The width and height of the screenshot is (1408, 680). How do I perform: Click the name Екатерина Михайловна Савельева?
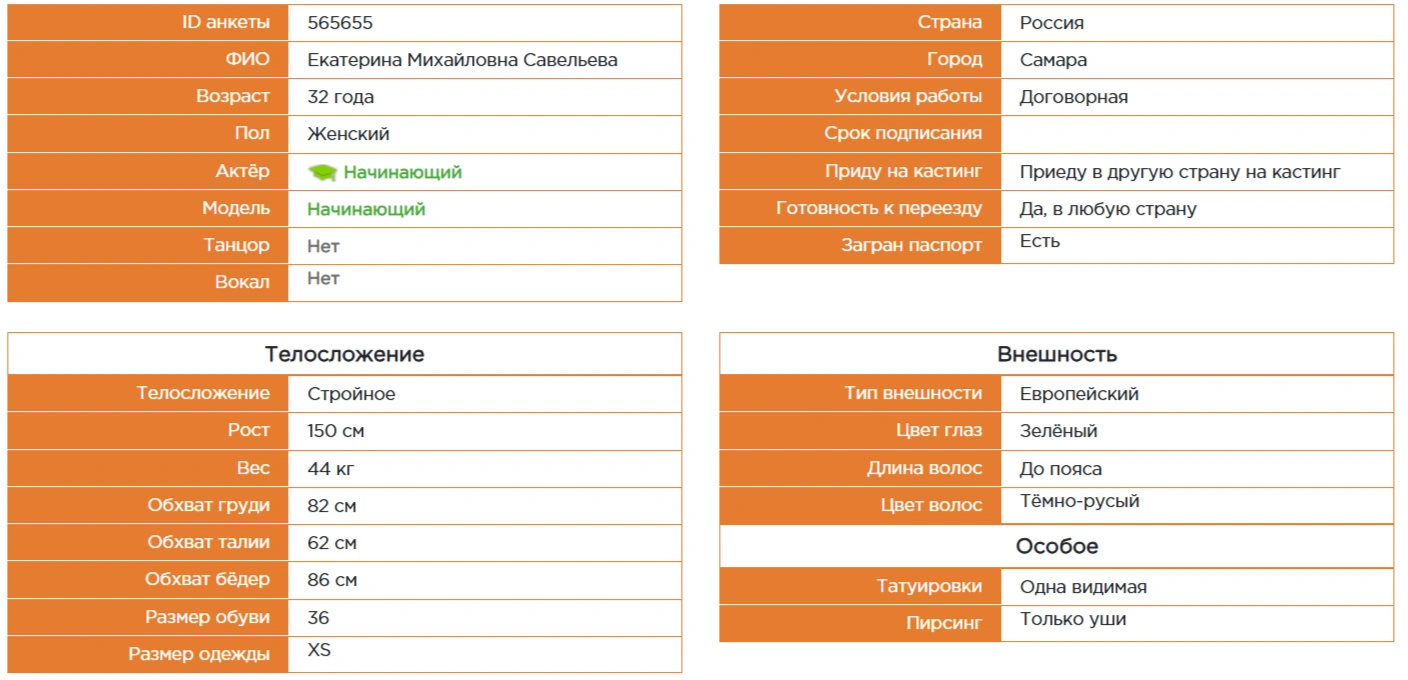[x=462, y=60]
